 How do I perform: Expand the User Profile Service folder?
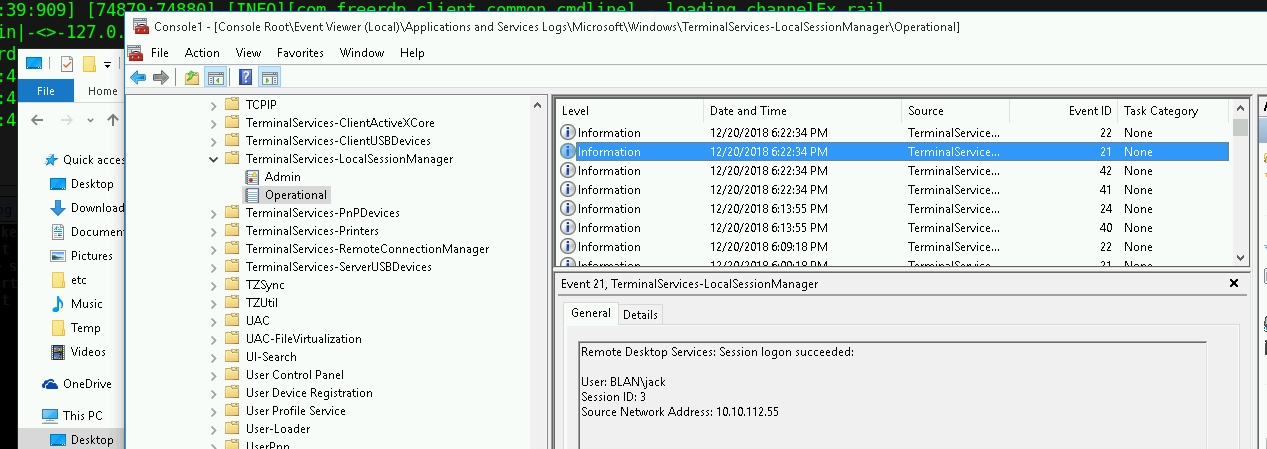(x=213, y=411)
